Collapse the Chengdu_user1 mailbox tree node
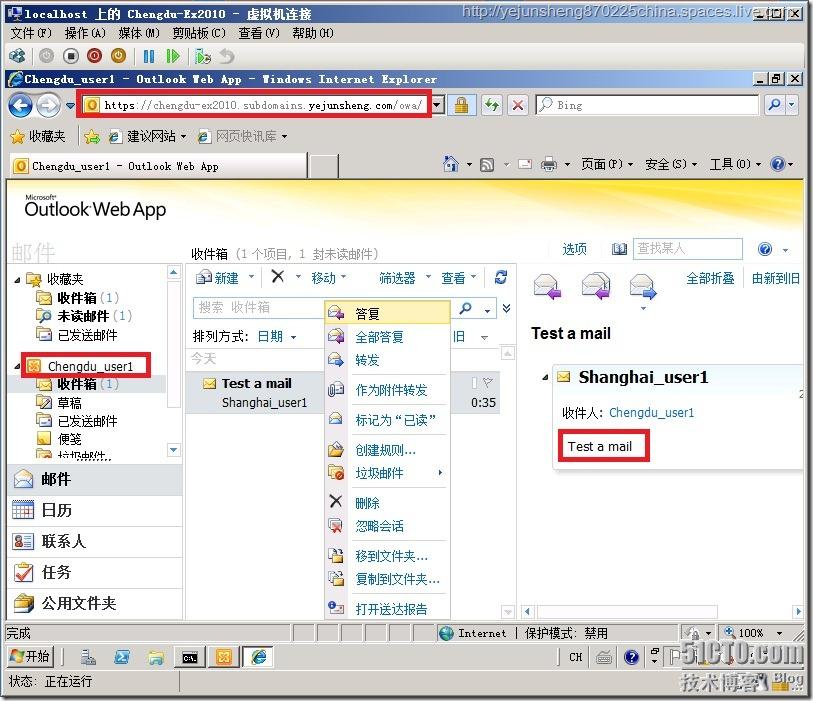 [17, 366]
